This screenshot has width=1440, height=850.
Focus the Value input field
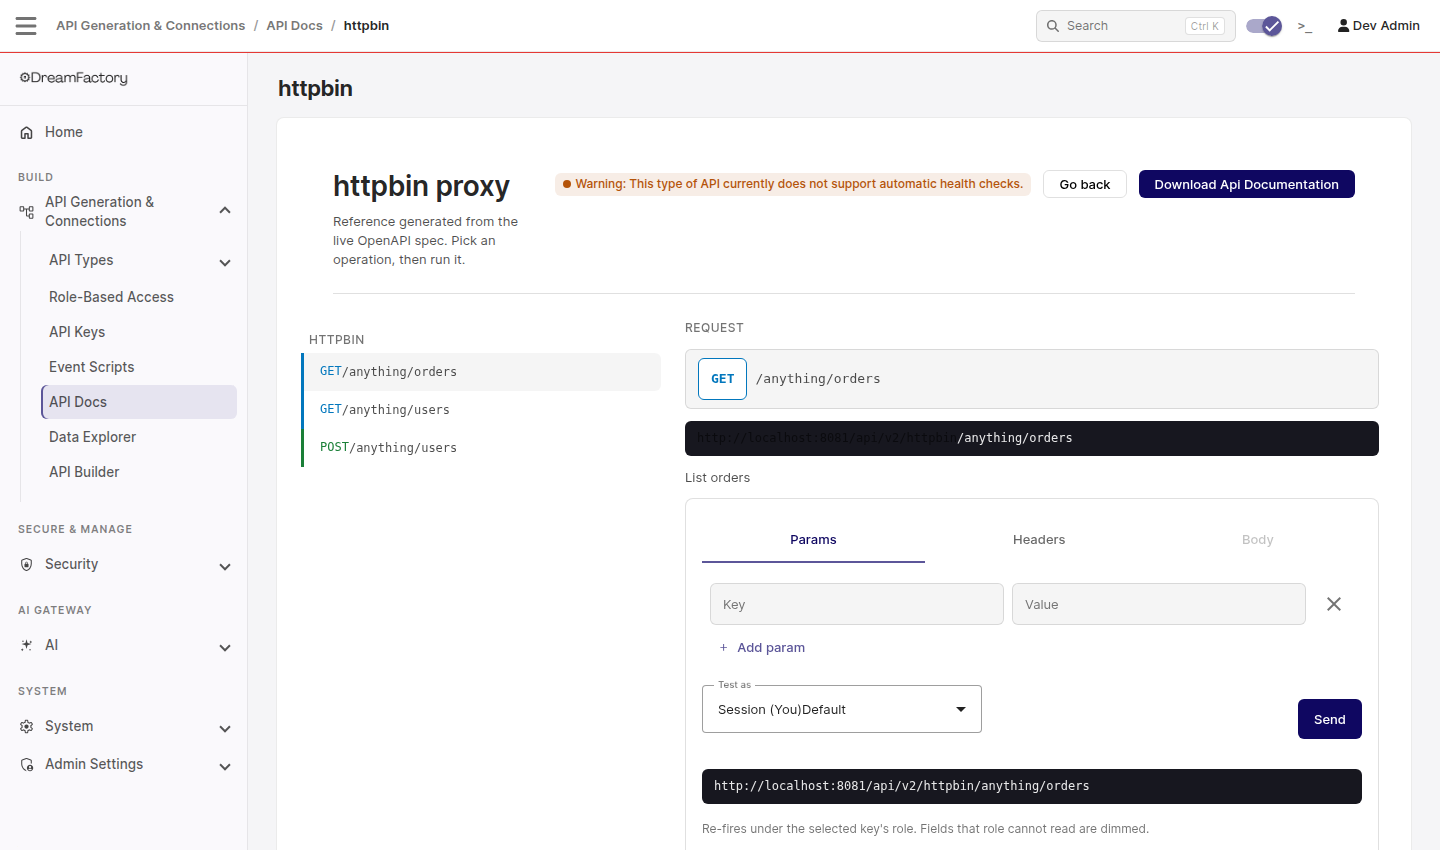click(x=1159, y=604)
